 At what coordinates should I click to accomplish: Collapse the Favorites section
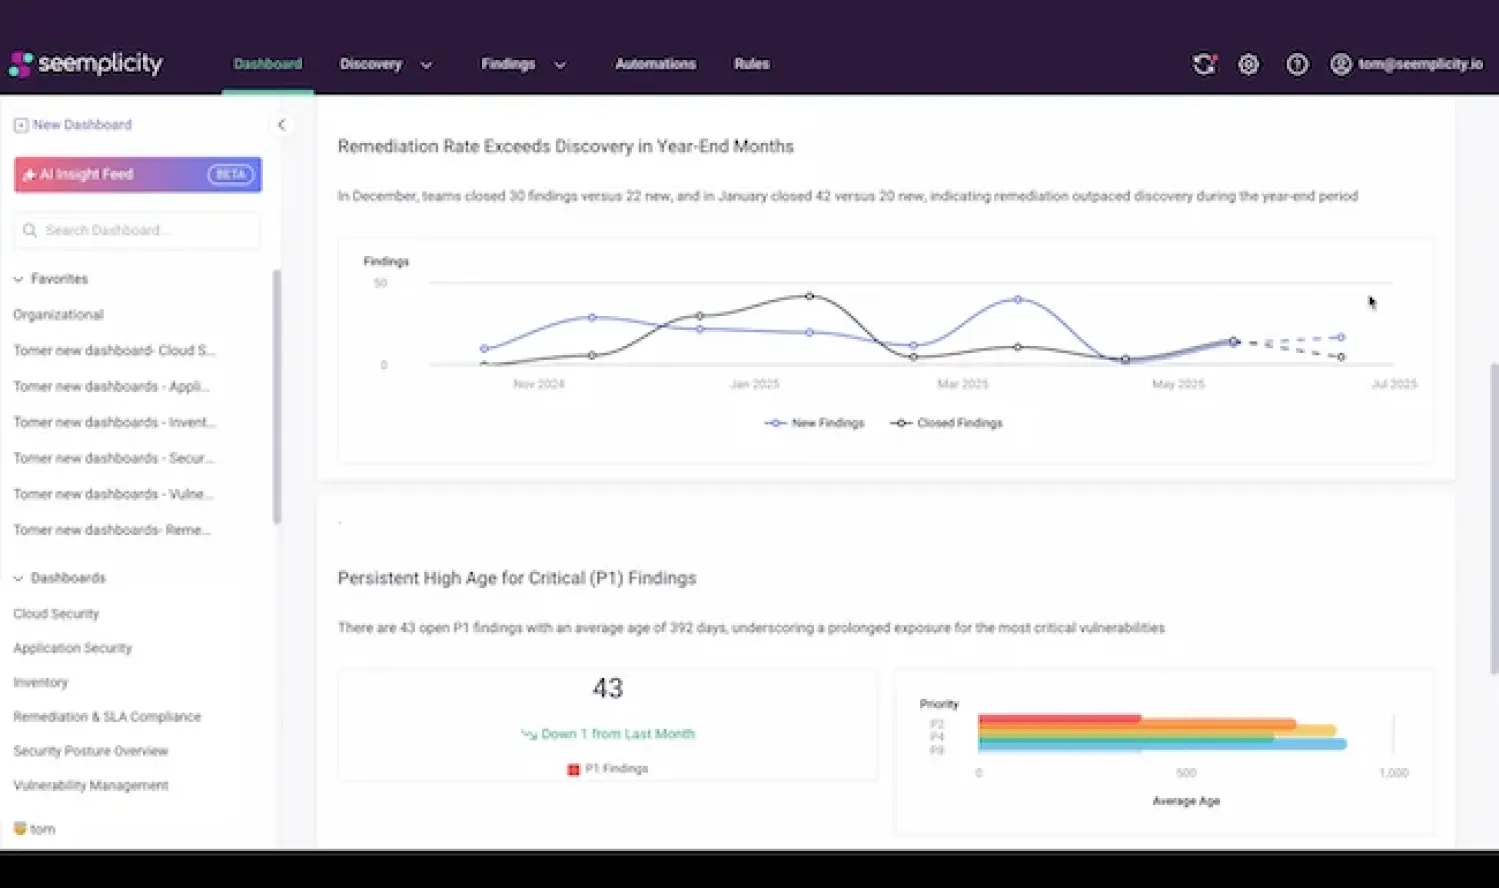pos(17,278)
